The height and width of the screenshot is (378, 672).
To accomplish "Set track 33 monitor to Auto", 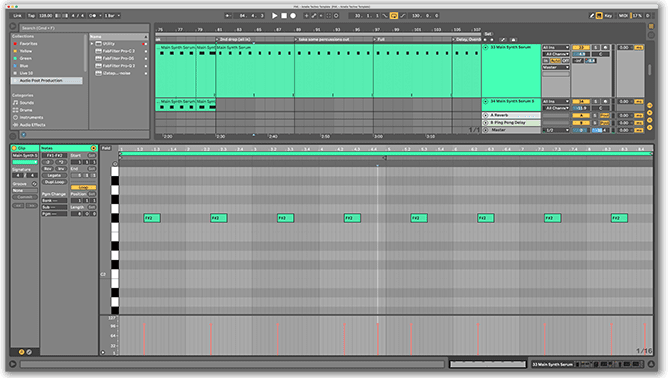I will (556, 61).
